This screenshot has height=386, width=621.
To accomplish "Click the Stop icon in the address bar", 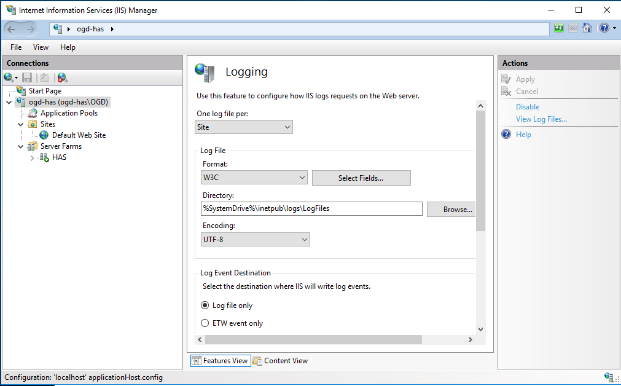I will 573,28.
